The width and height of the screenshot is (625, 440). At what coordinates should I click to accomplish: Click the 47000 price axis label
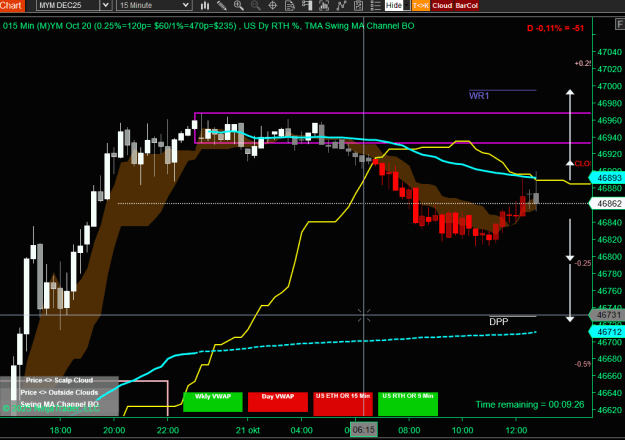609,86
